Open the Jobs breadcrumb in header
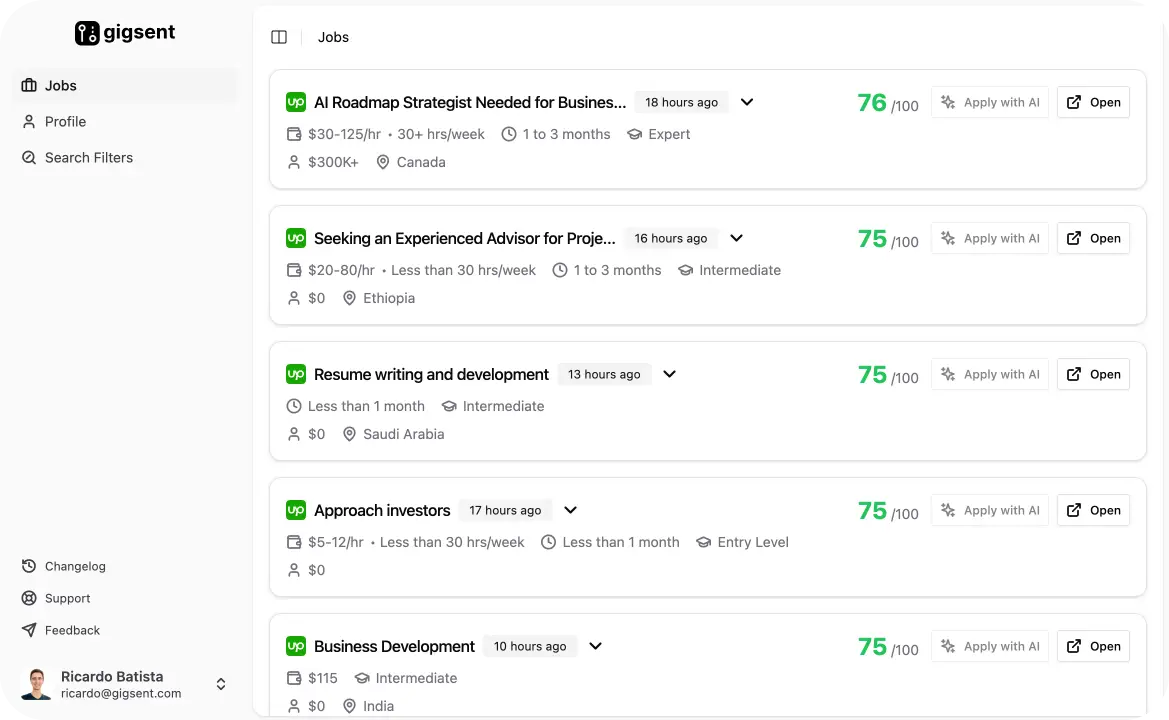1169x720 pixels. coord(333,37)
